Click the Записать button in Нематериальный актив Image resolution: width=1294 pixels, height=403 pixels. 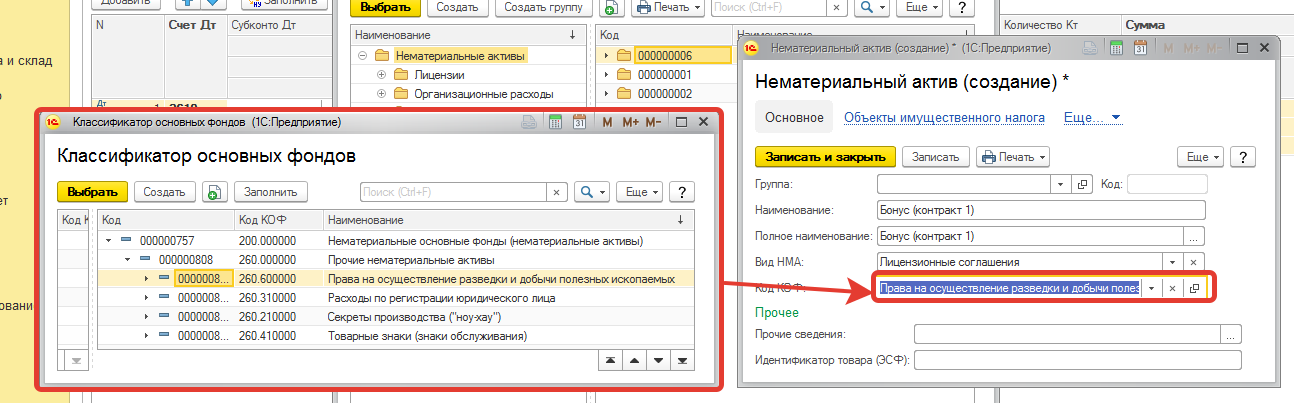[936, 157]
